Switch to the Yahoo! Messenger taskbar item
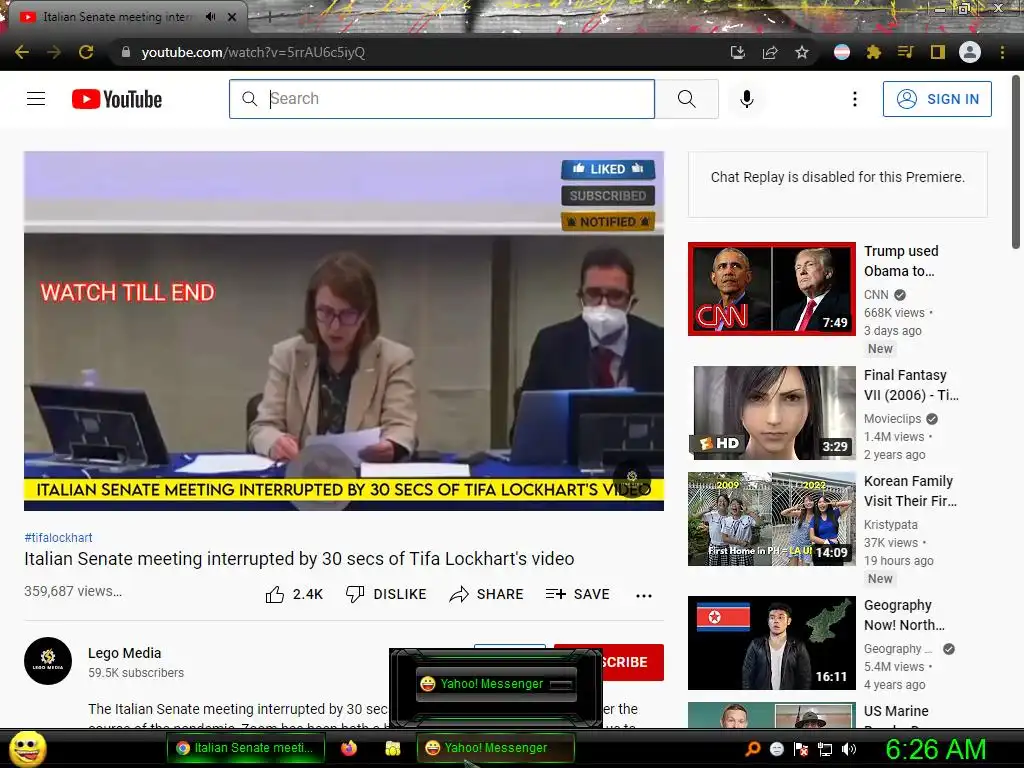 (x=495, y=748)
